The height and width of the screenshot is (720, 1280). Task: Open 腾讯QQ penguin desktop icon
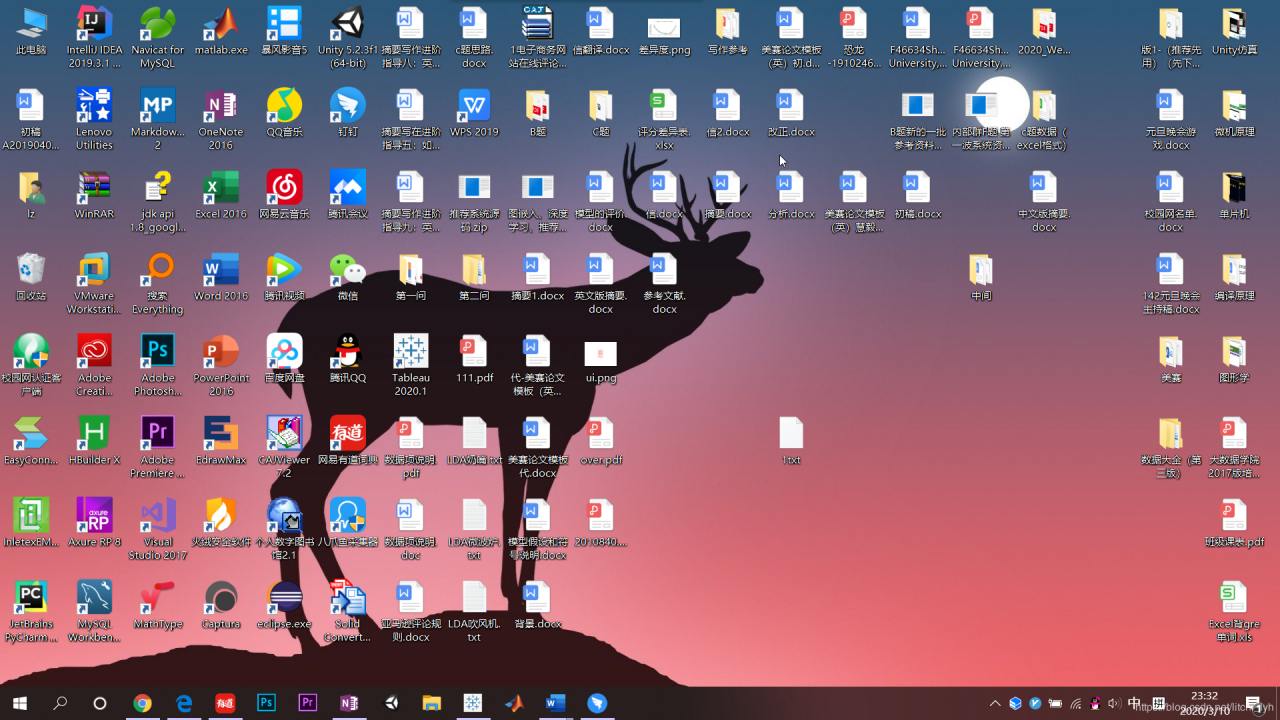pyautogui.click(x=348, y=359)
